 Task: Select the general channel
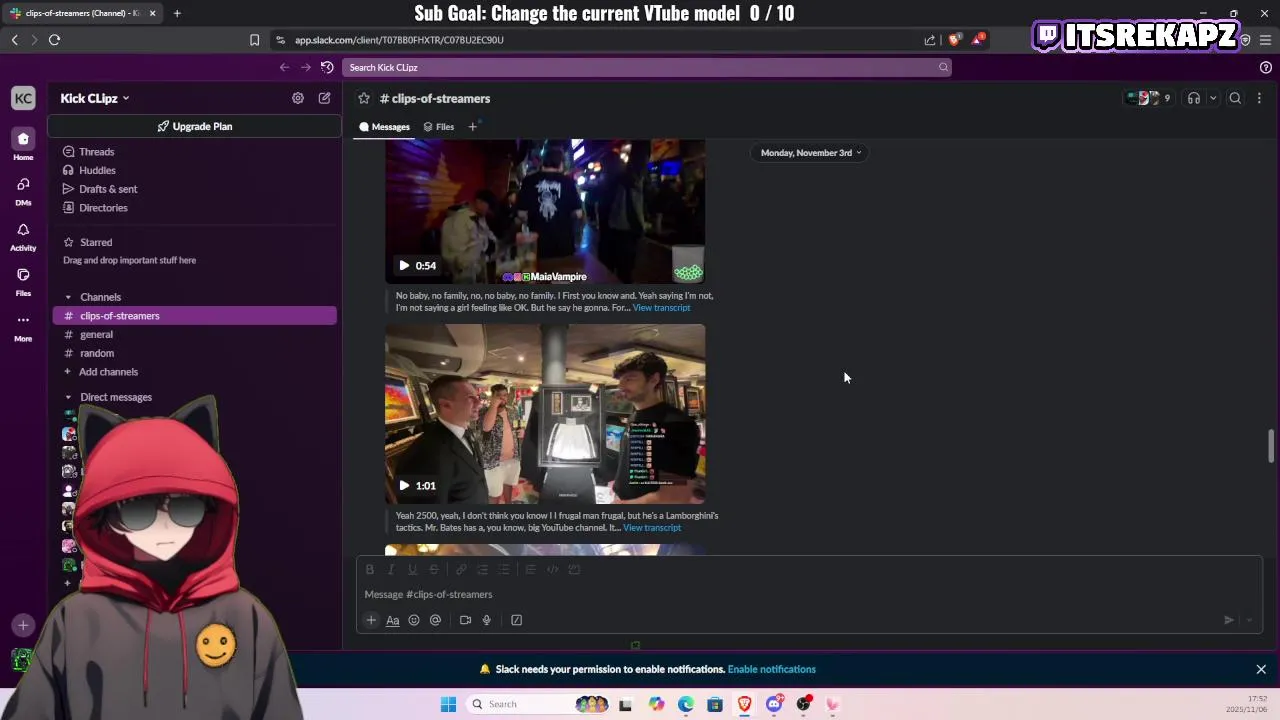96,334
